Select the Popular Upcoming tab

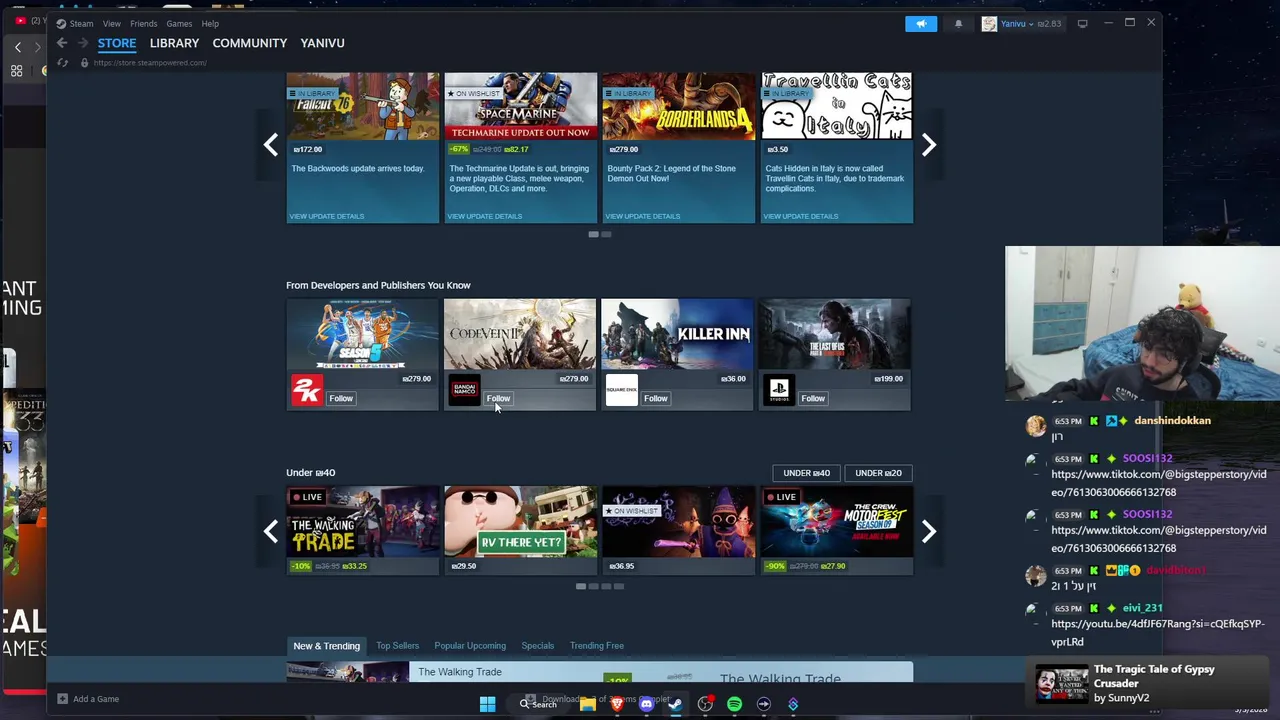coord(470,646)
